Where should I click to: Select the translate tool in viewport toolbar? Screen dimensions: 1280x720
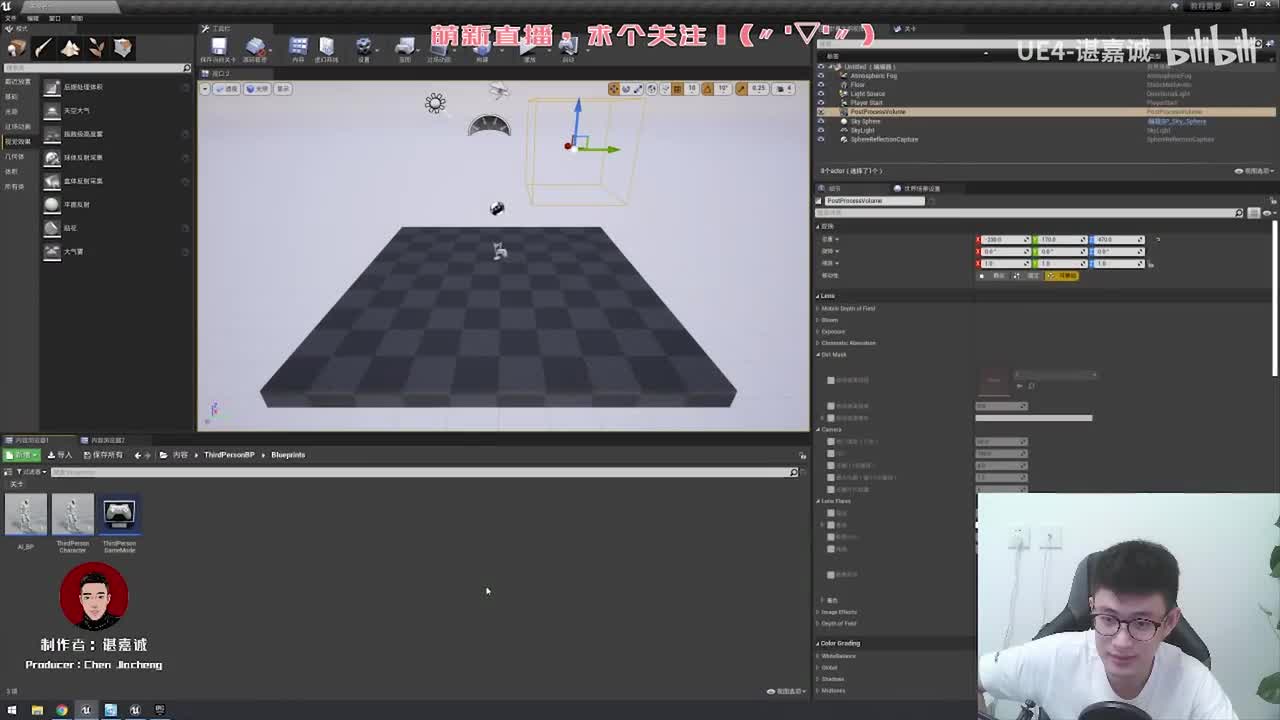coord(614,89)
